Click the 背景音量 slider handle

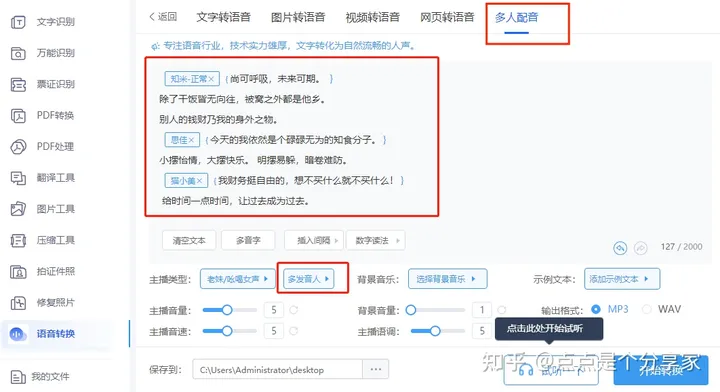coord(411,310)
